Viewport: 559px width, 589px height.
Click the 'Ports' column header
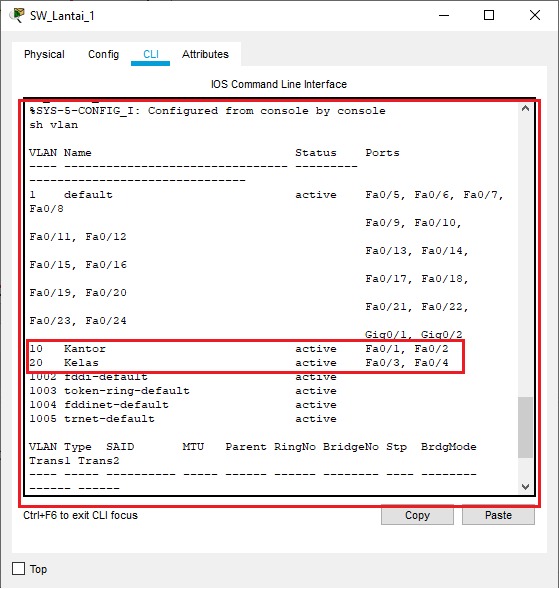click(x=382, y=153)
